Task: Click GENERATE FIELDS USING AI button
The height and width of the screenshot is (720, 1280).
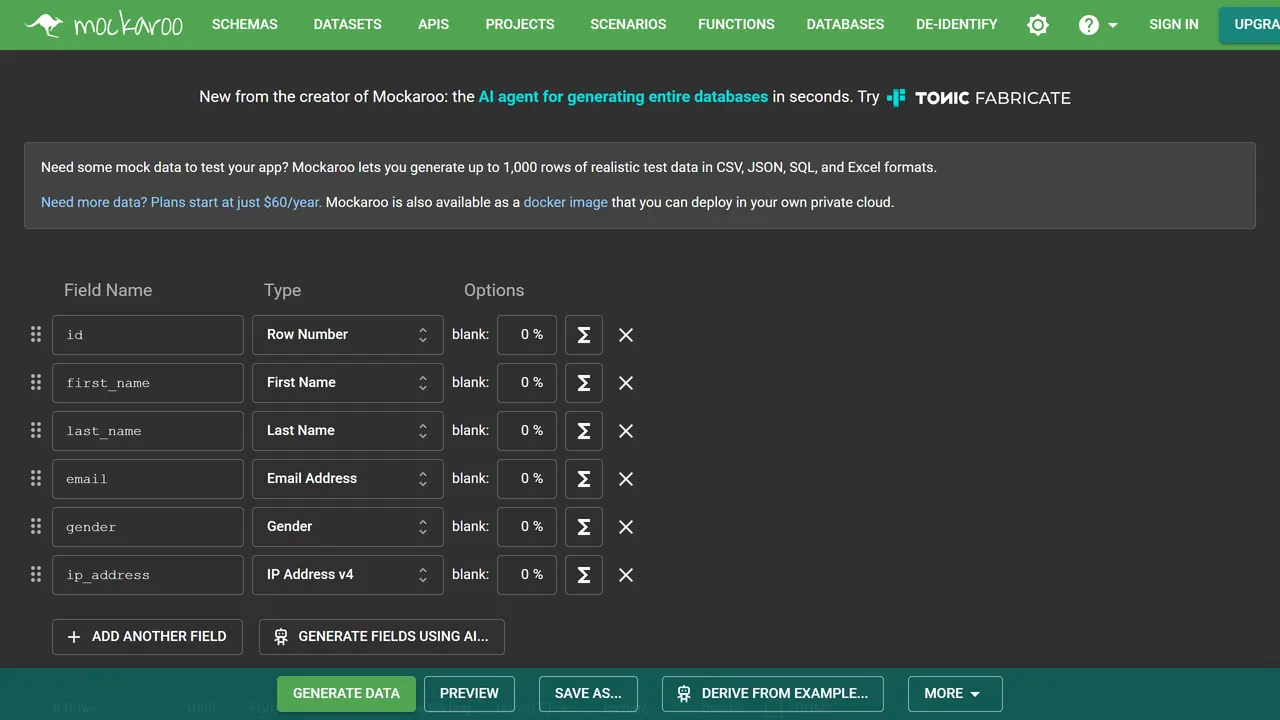Action: pos(382,636)
